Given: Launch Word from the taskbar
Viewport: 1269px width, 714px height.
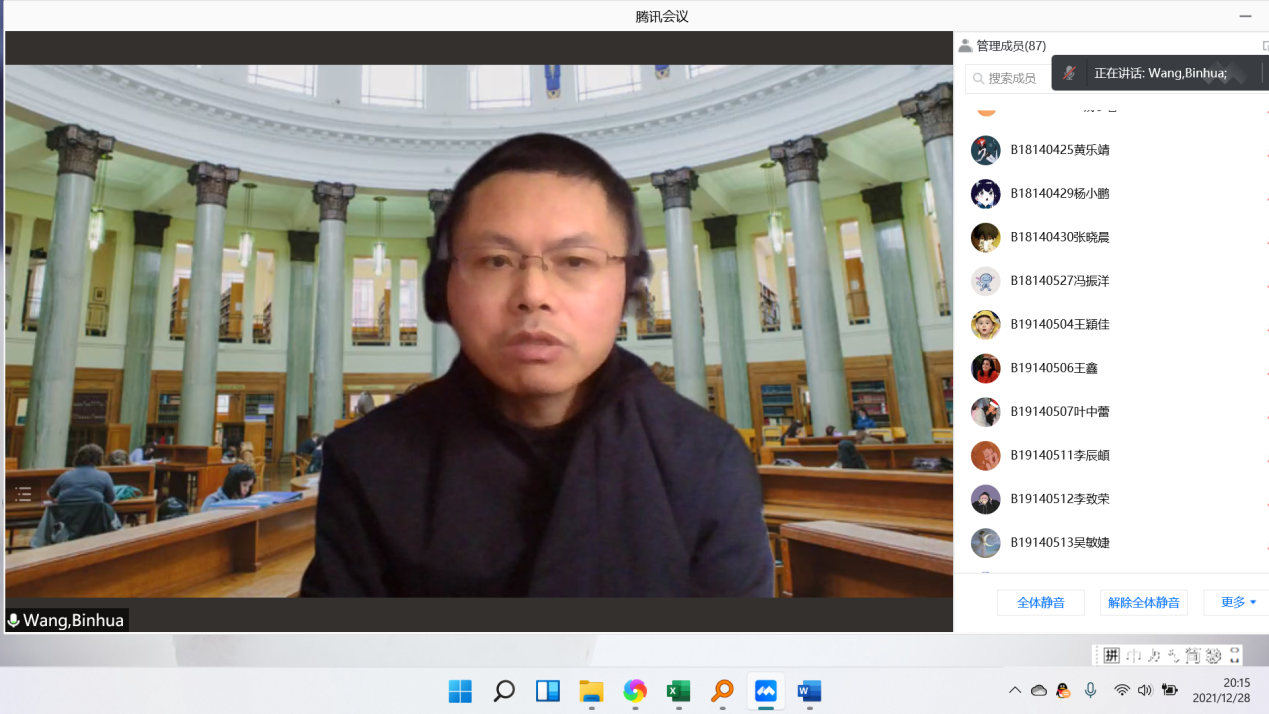Looking at the screenshot, I should coord(809,691).
